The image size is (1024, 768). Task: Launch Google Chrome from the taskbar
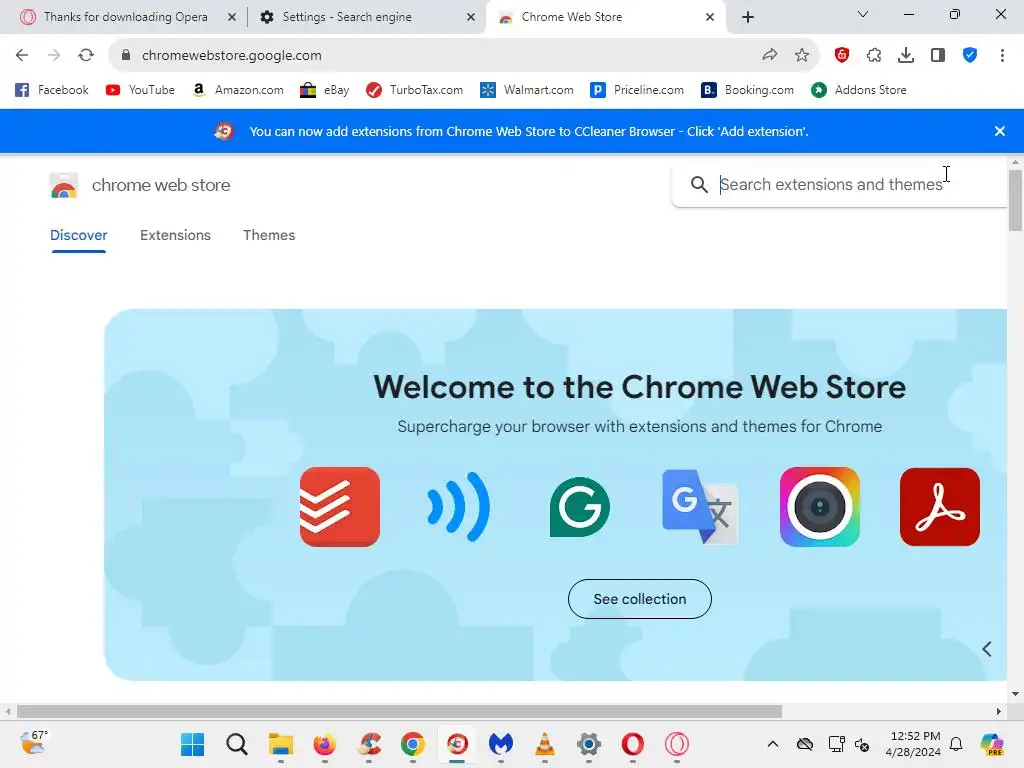pyautogui.click(x=413, y=744)
